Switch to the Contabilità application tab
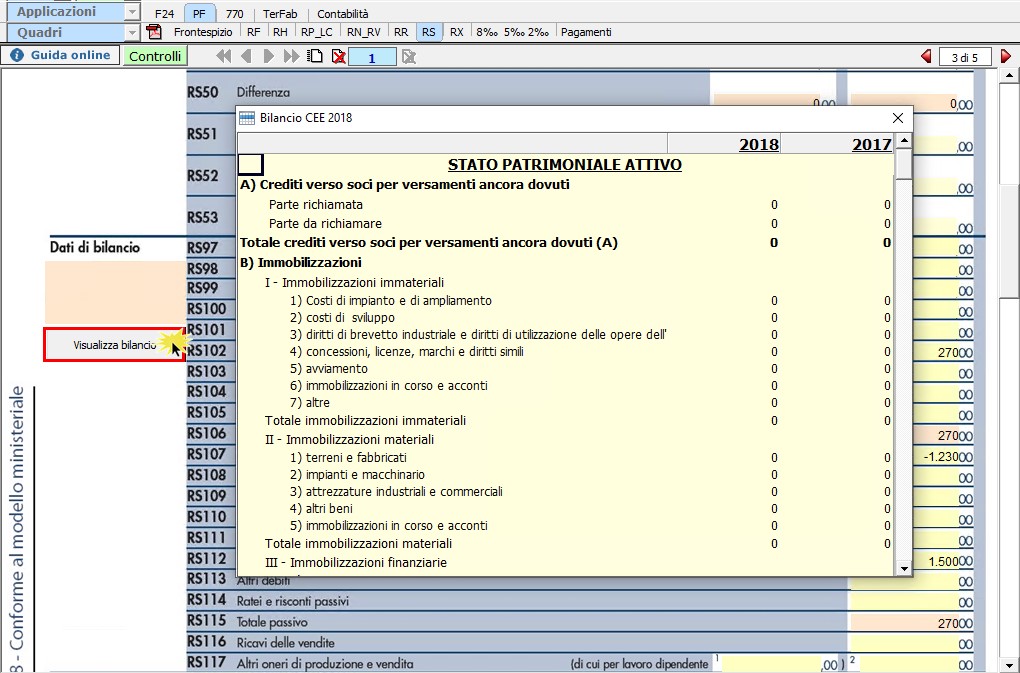Image resolution: width=1020 pixels, height=673 pixels. pos(342,14)
